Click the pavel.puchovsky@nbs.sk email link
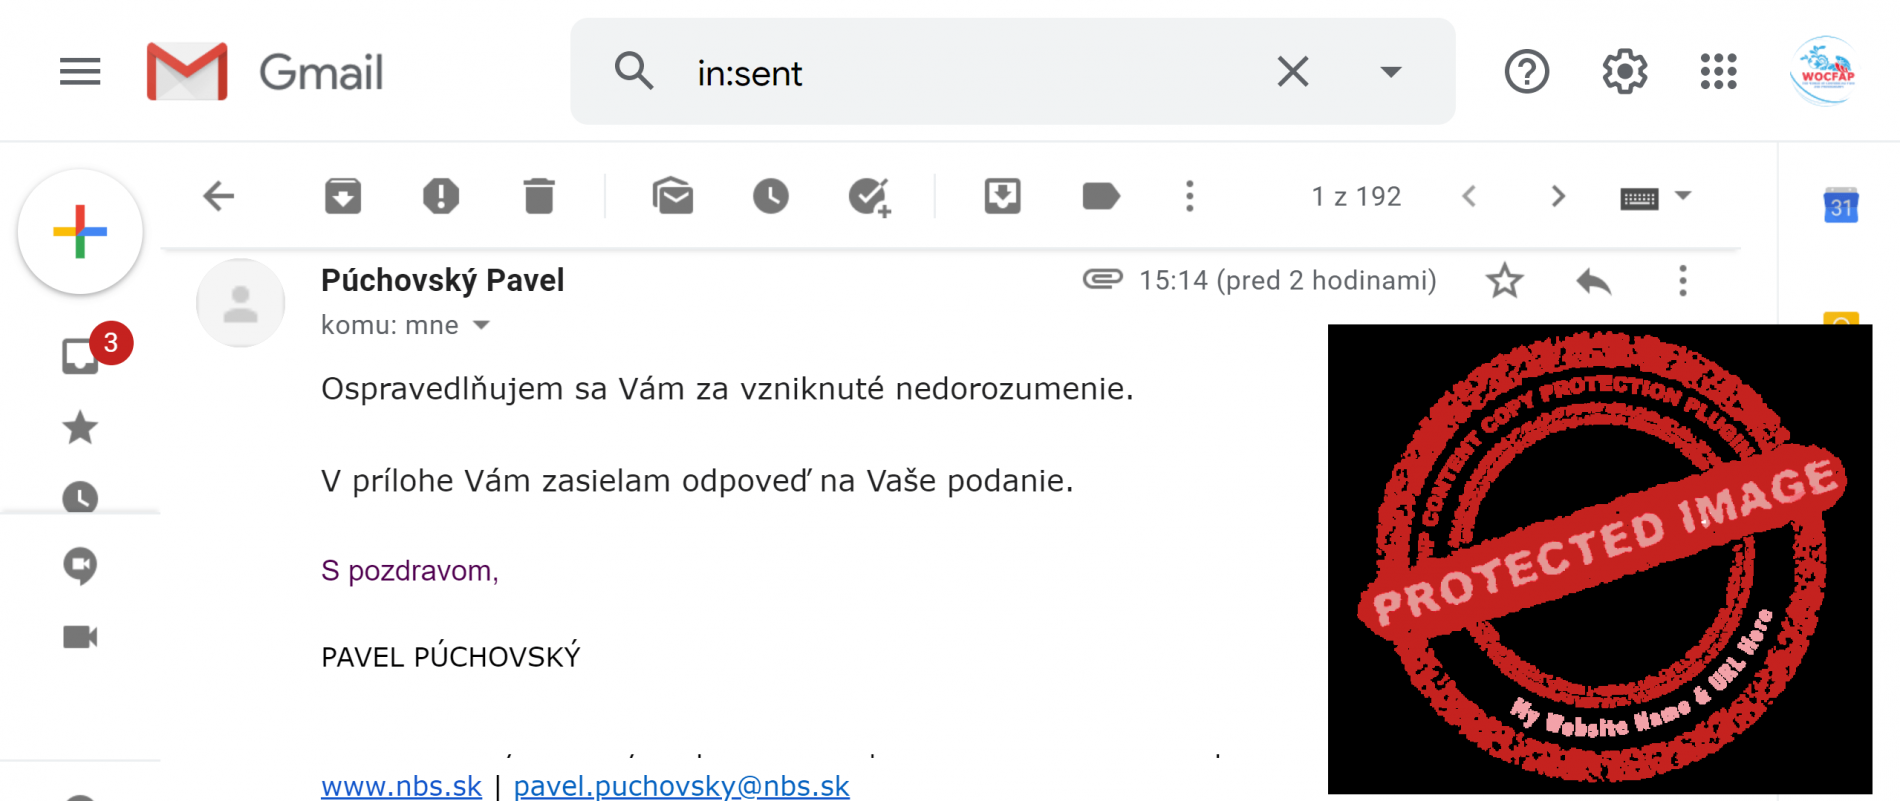This screenshot has width=1900, height=801. (681, 786)
